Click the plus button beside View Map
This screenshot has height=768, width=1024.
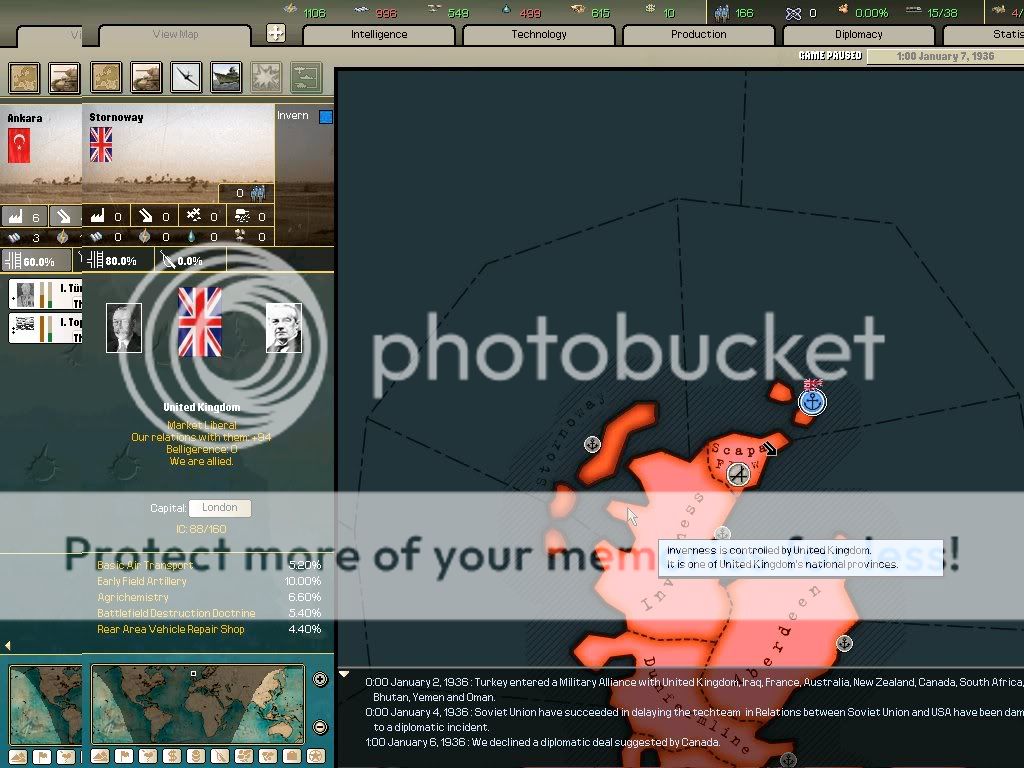[x=276, y=33]
